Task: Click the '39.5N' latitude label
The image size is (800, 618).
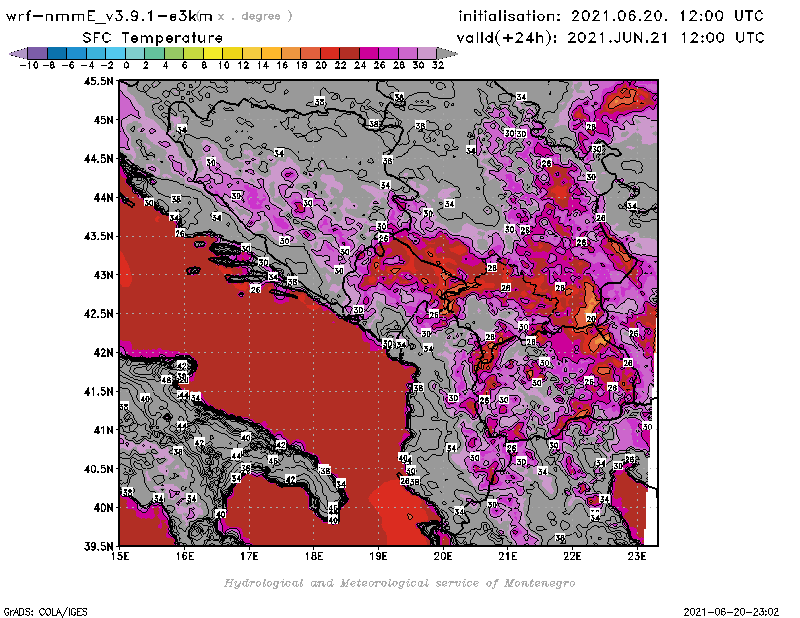Action: pos(98,546)
